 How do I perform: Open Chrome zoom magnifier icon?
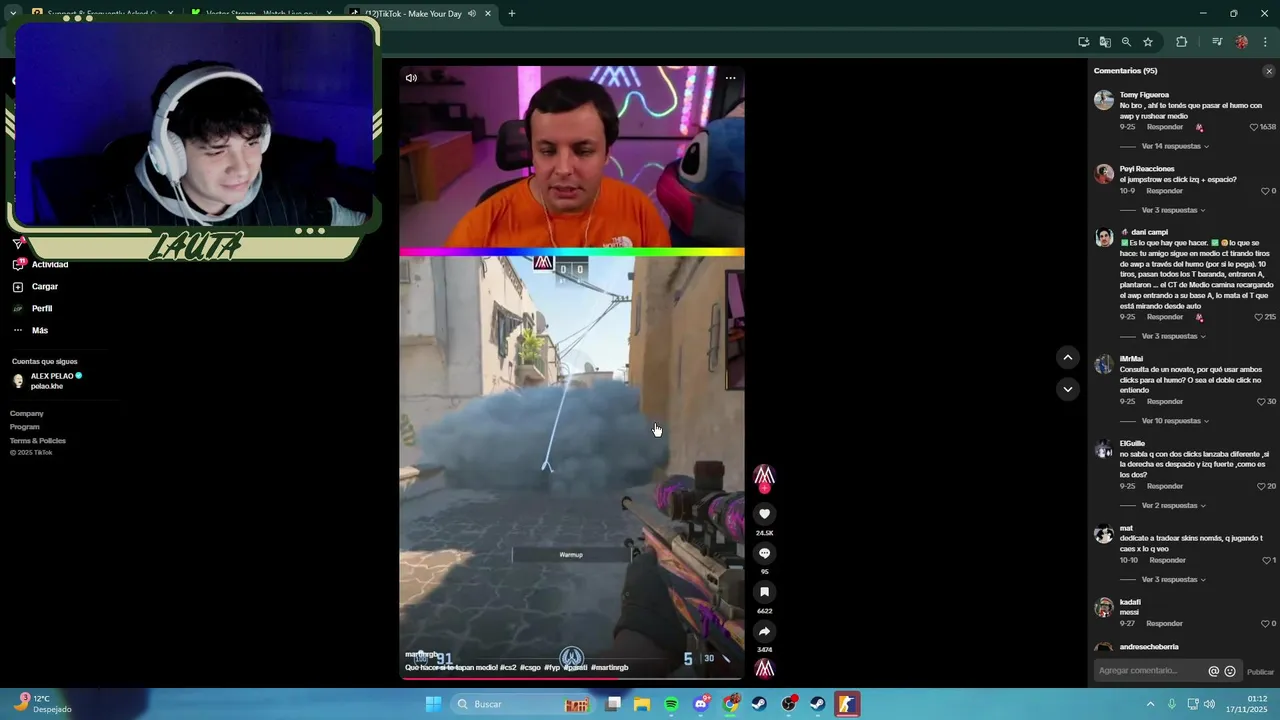click(1126, 42)
